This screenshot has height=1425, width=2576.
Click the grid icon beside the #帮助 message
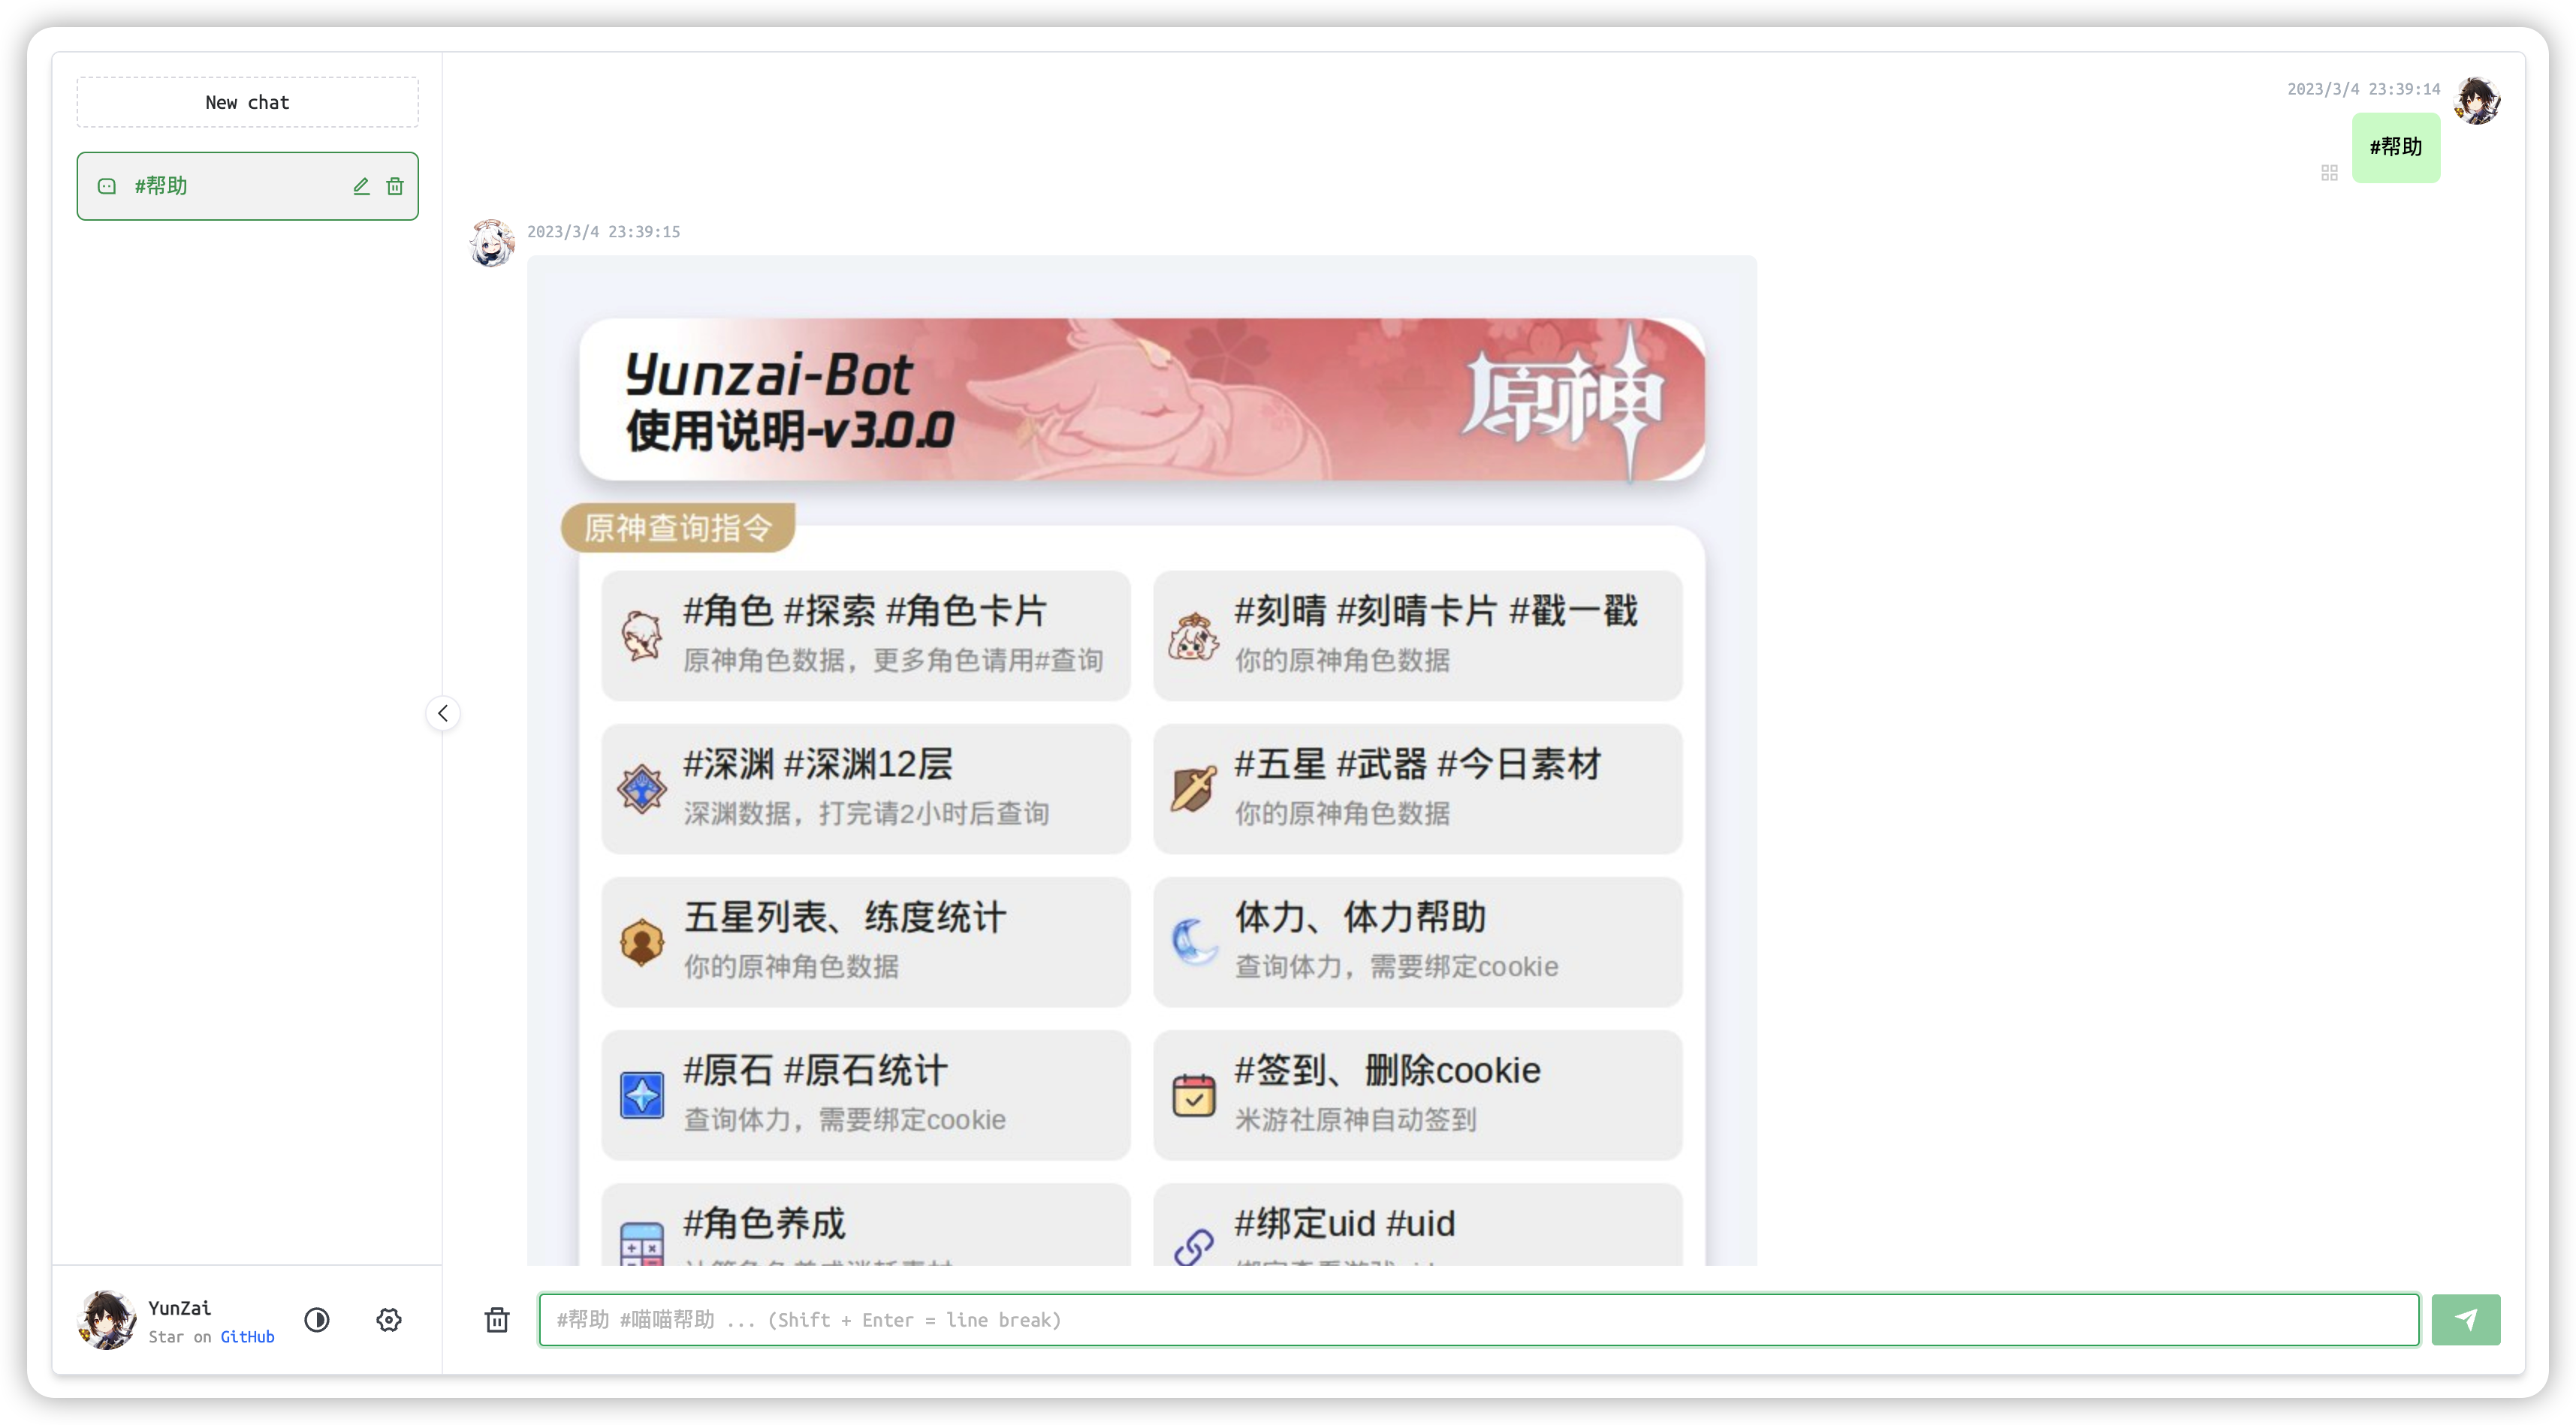click(x=2330, y=172)
